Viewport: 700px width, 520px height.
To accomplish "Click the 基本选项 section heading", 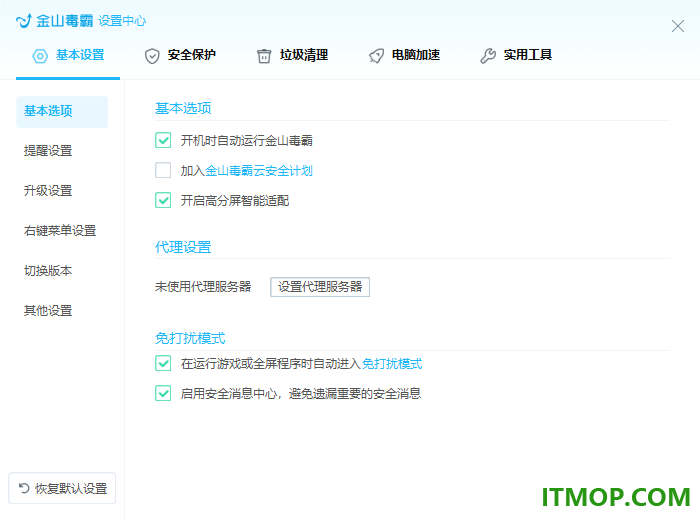I will coord(183,108).
